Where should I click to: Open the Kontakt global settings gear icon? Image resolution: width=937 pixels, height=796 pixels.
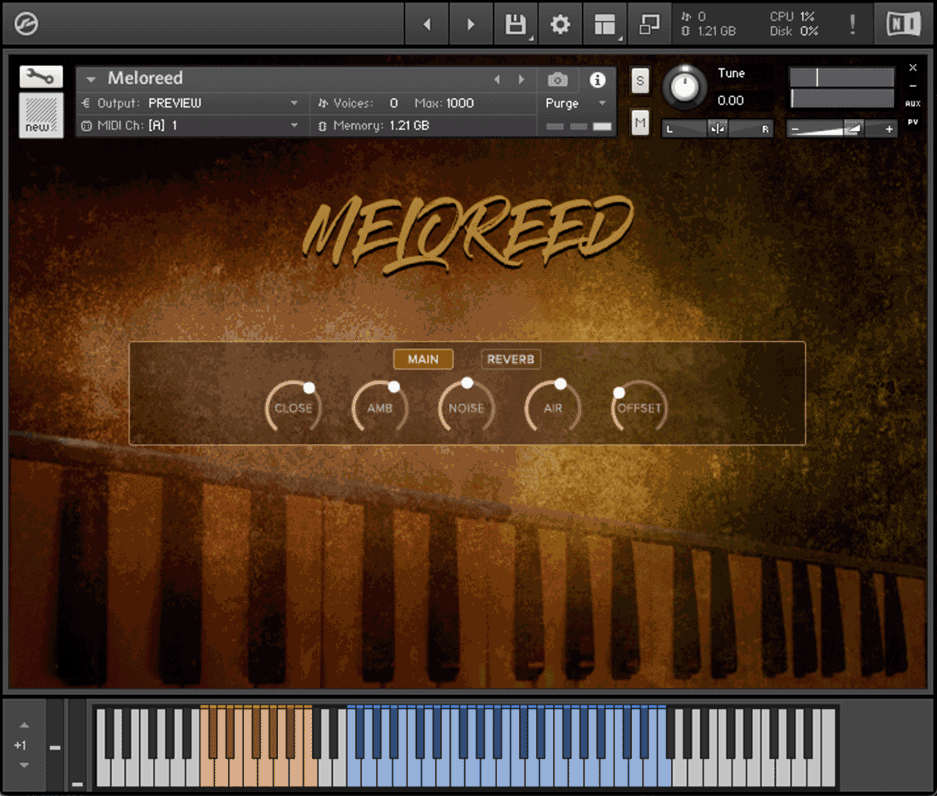click(560, 24)
